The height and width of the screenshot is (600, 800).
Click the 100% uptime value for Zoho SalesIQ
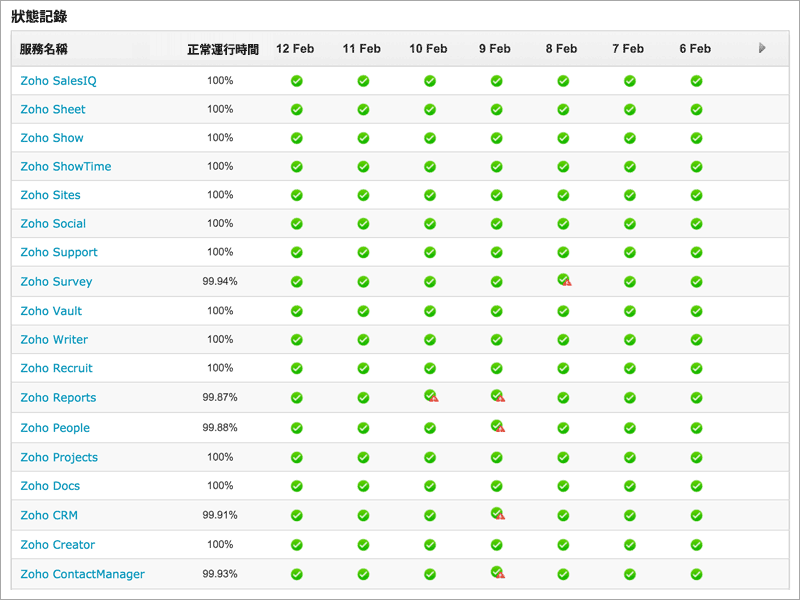pos(220,80)
